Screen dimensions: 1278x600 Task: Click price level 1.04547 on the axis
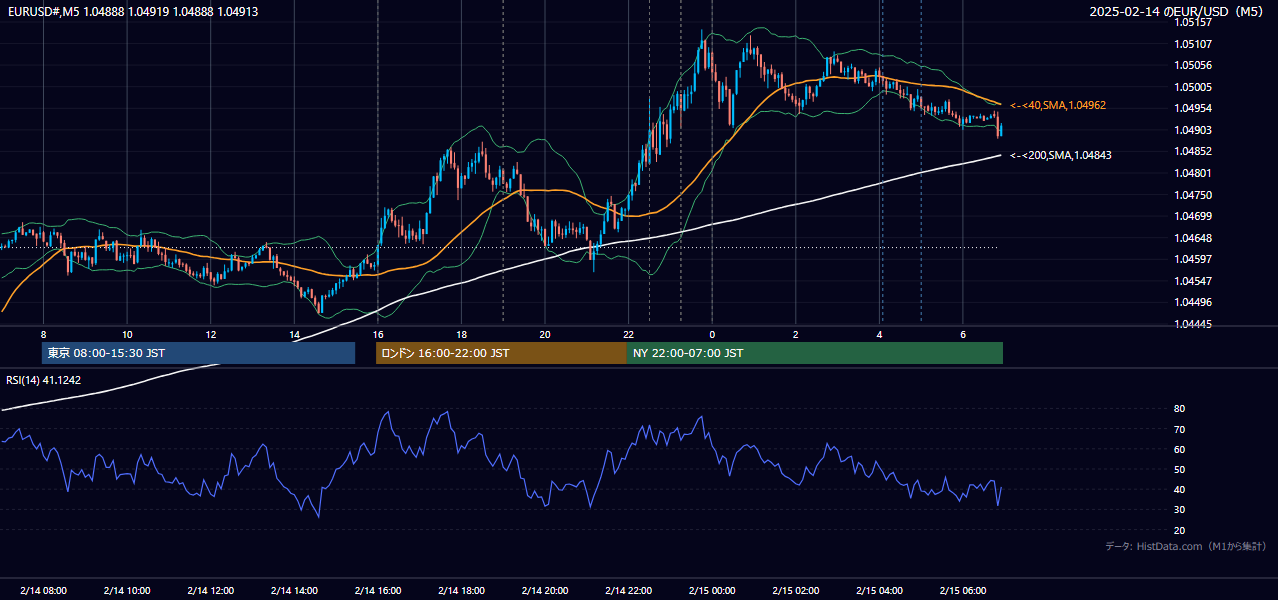(x=1192, y=281)
